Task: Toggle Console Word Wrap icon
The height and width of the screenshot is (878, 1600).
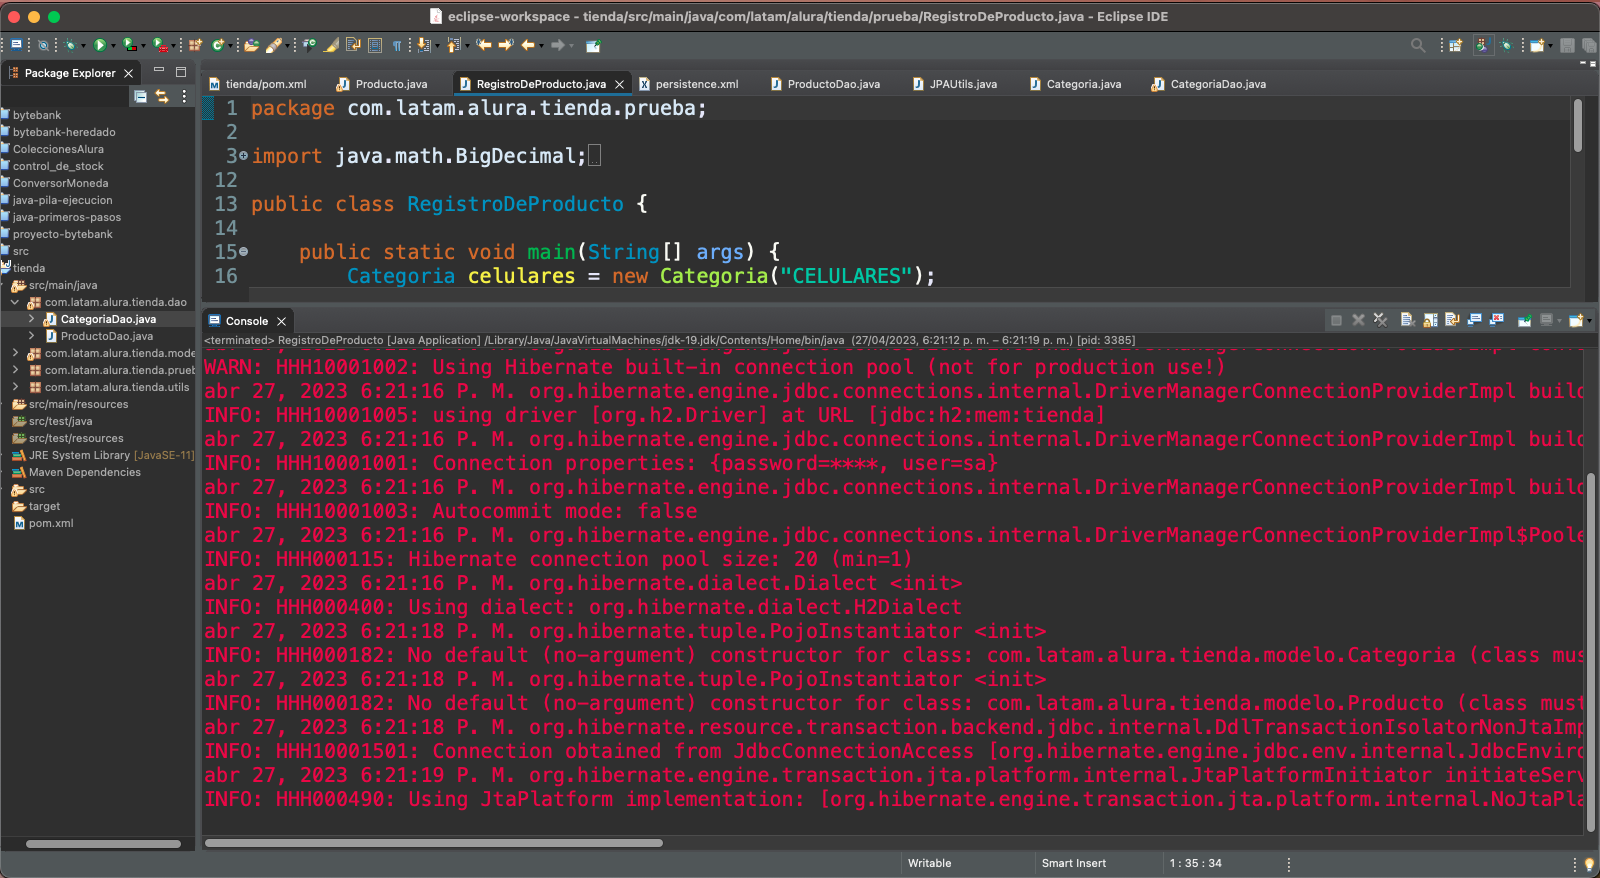Action: pyautogui.click(x=1452, y=320)
